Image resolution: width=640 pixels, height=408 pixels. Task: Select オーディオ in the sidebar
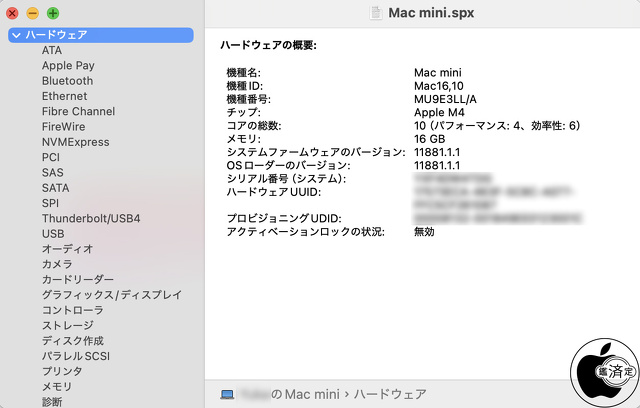click(x=67, y=249)
